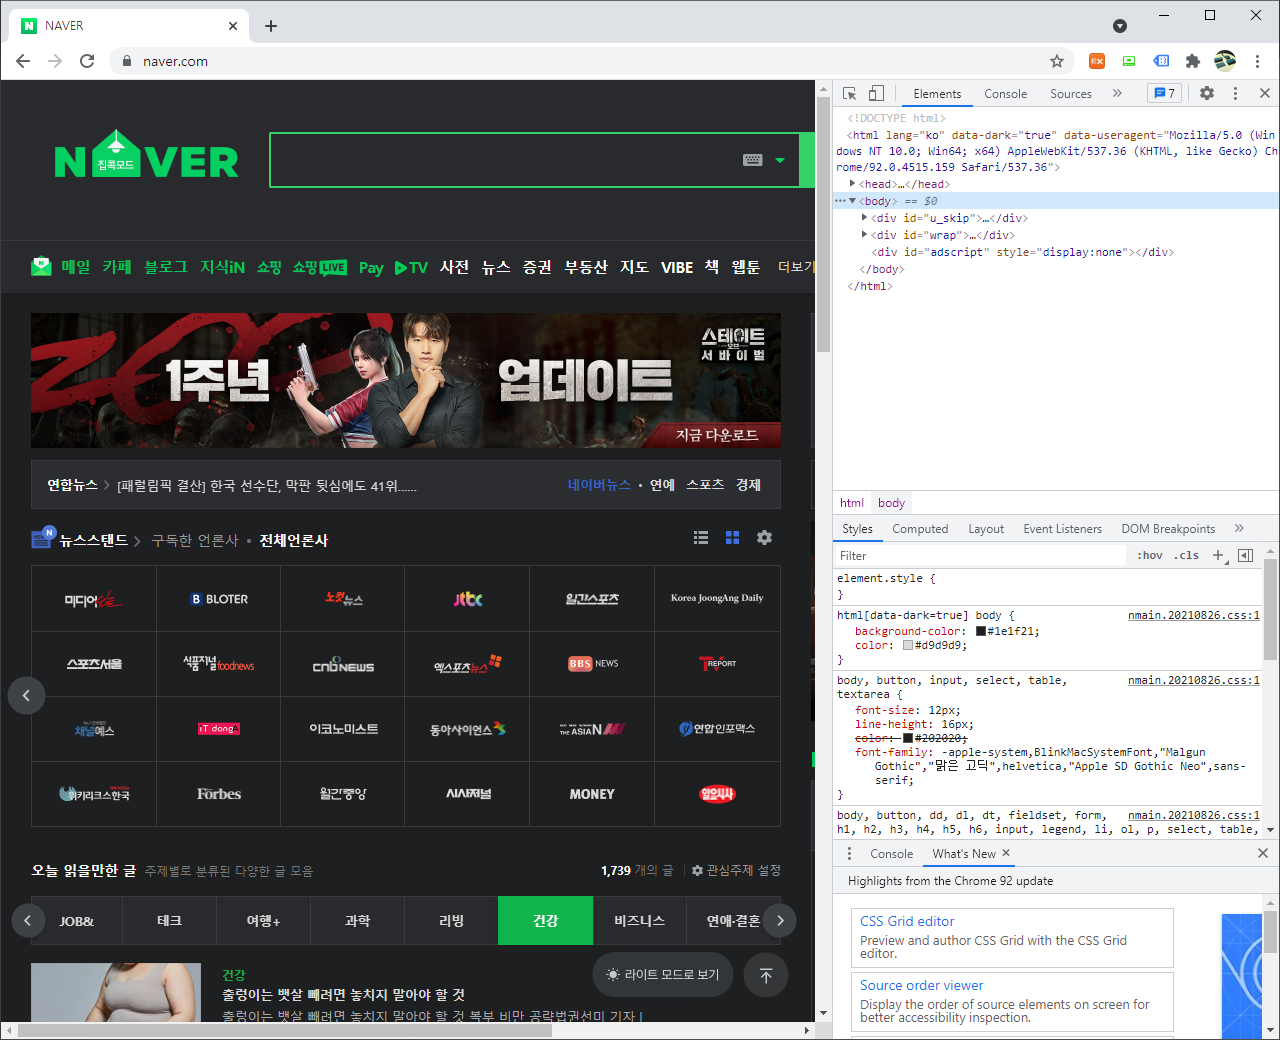
Task: Collapse the body element node
Action: (852, 201)
